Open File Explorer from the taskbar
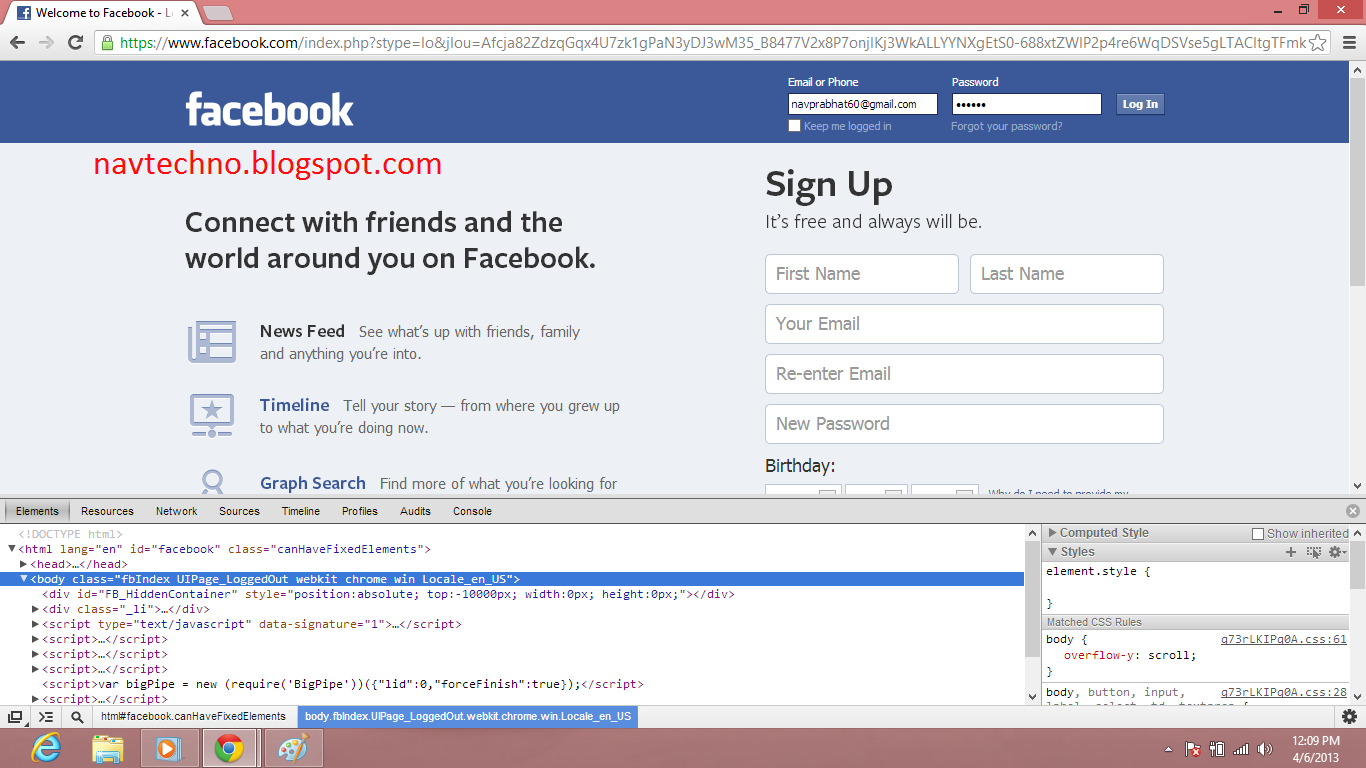 (107, 748)
